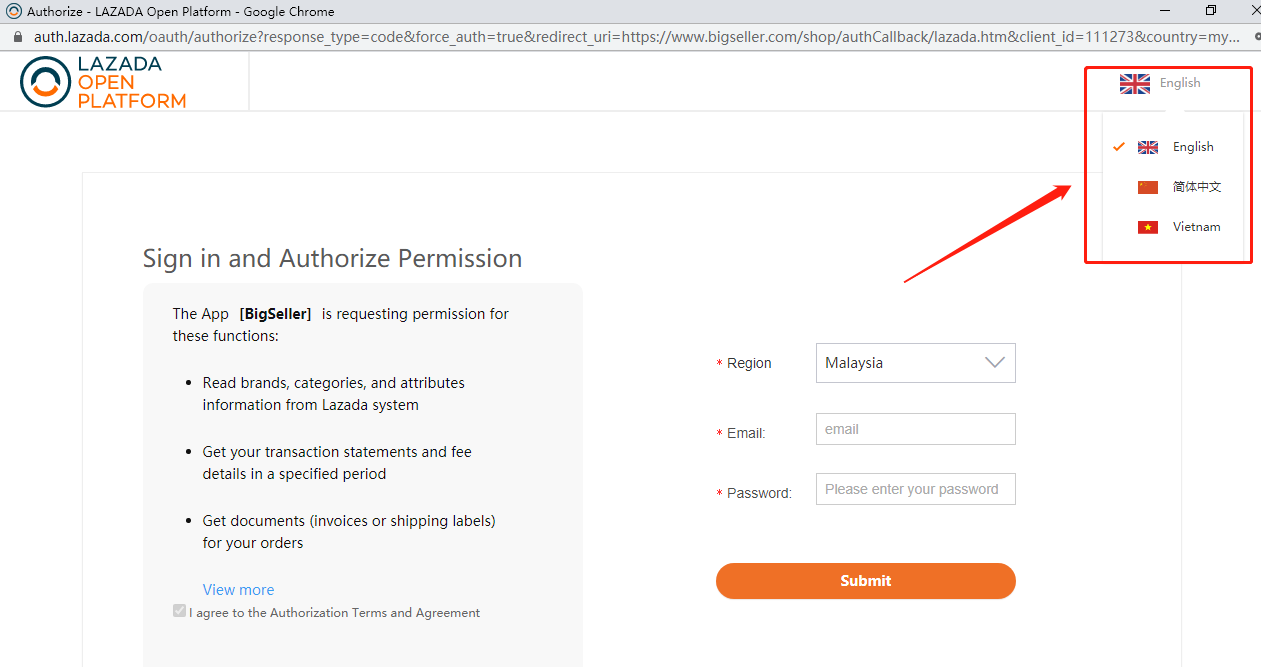Viewport: 1261px width, 667px height.
Task: Click the UK flag in language selector
Action: [x=1135, y=83]
